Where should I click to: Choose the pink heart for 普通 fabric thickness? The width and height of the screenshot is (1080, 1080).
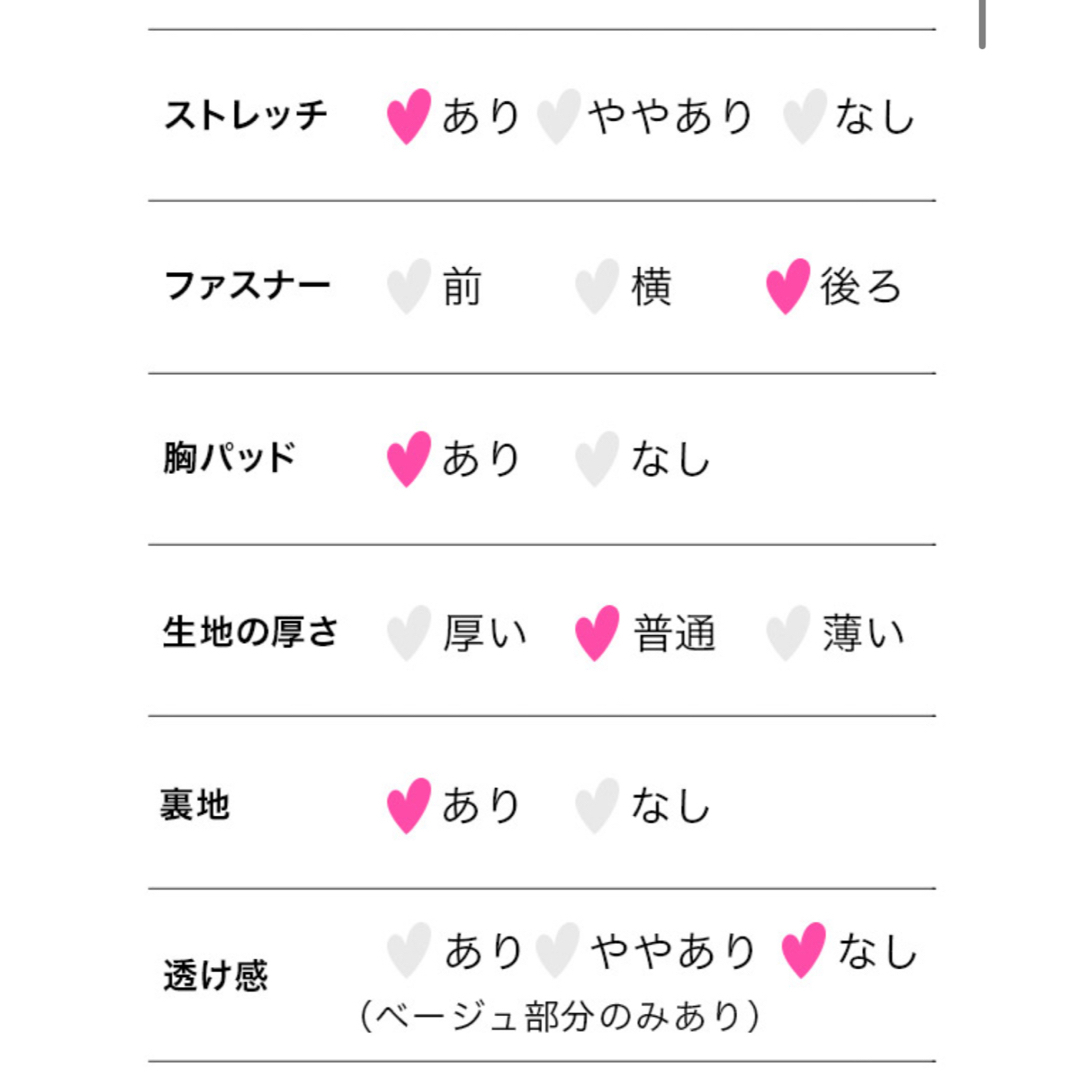tap(597, 633)
